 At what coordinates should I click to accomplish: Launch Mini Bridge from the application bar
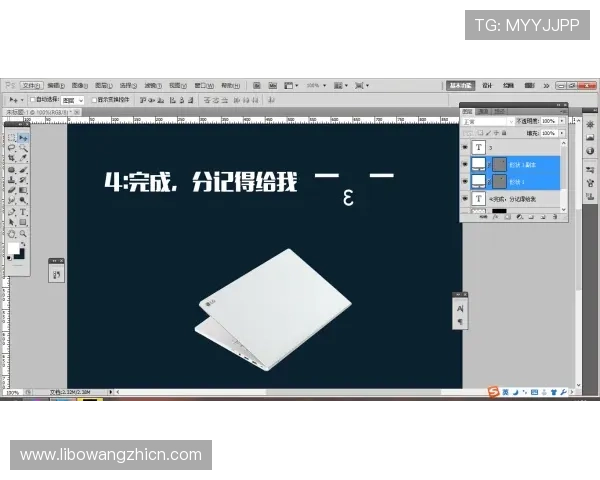(x=272, y=85)
